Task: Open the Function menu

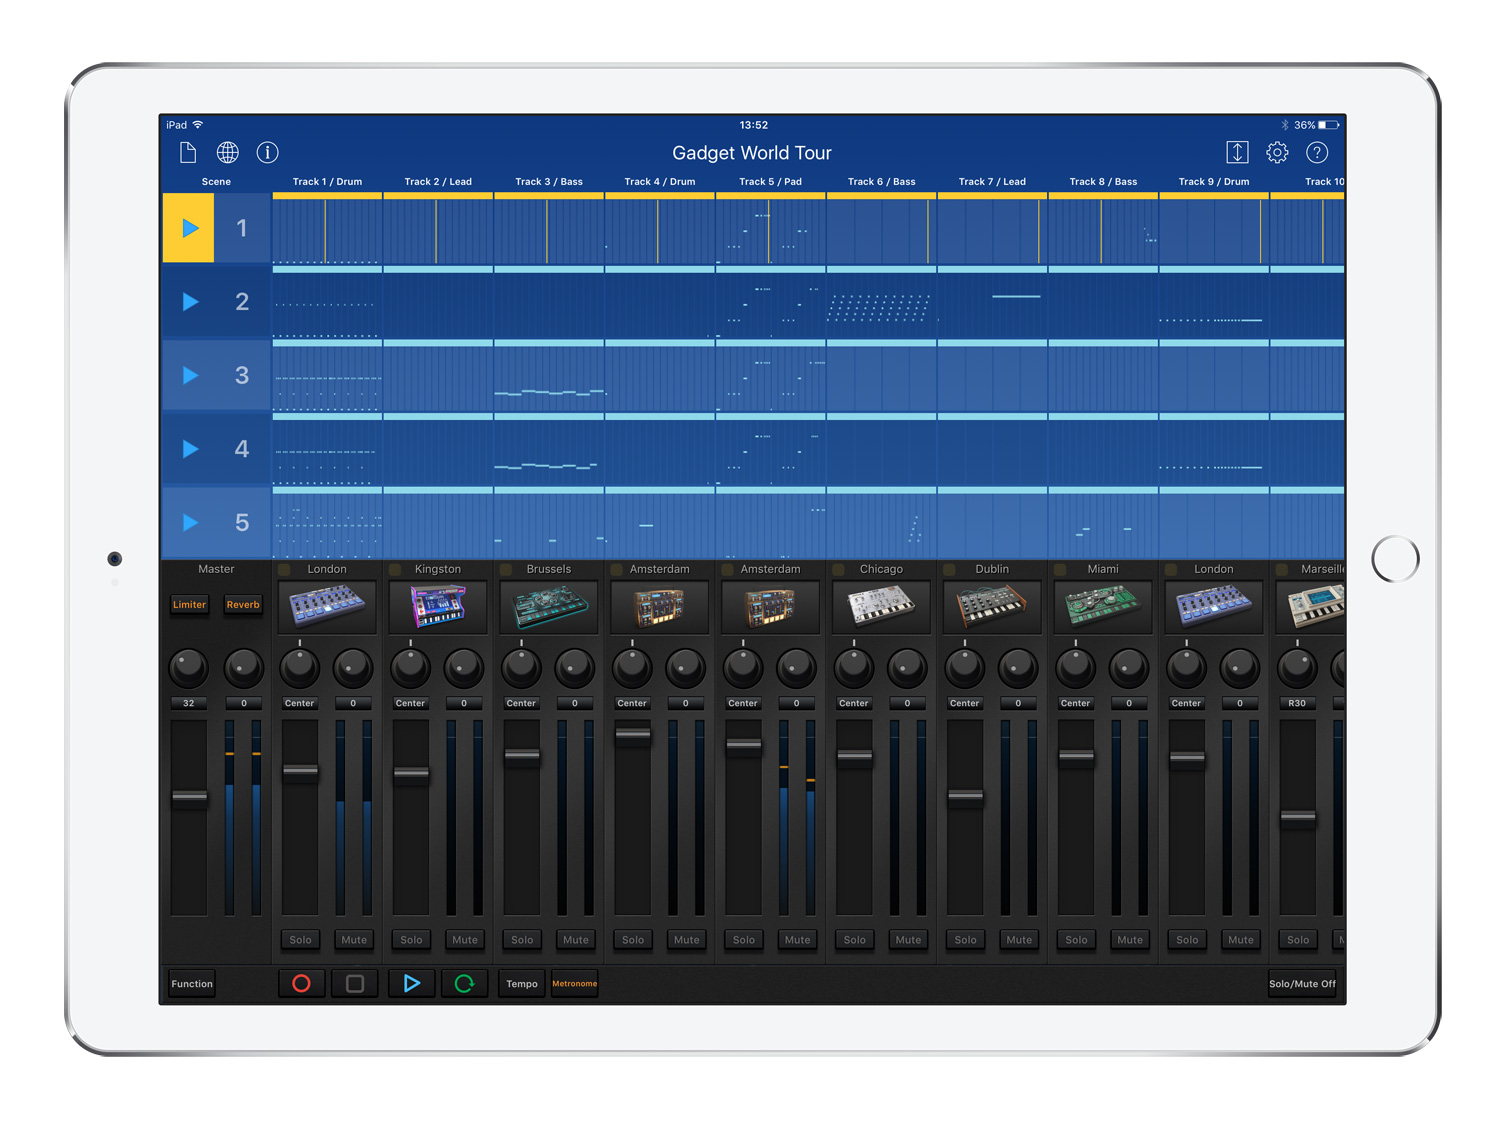Action: pyautogui.click(x=191, y=983)
